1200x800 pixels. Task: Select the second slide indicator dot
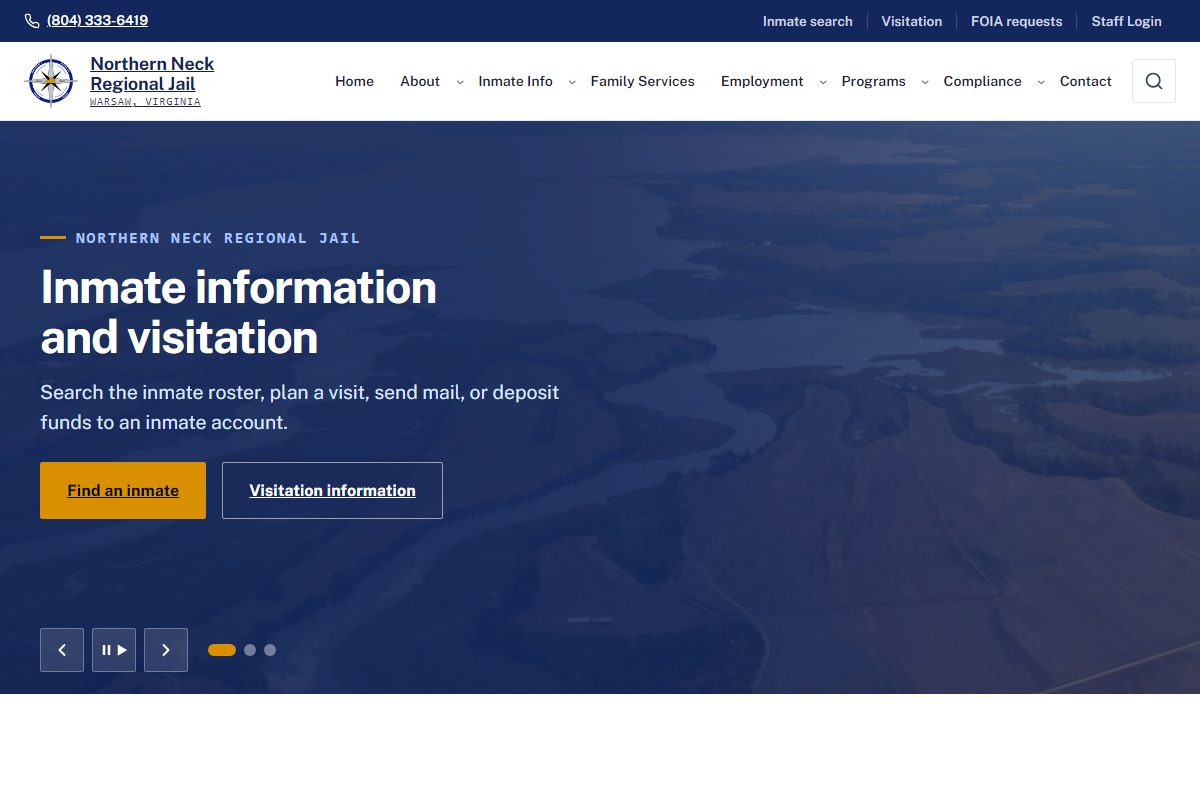[250, 650]
